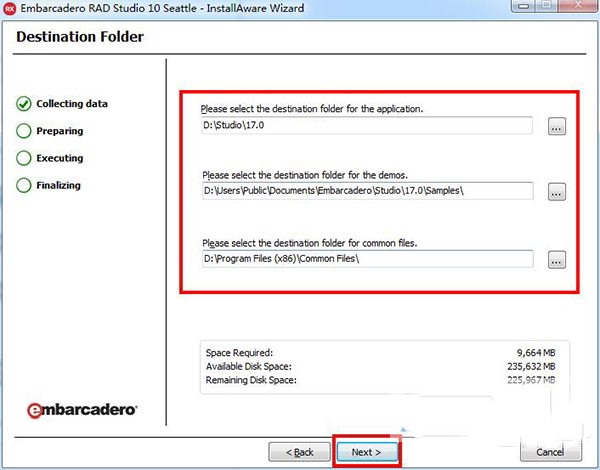Click the Embarcadero logo
Image resolution: width=600 pixels, height=470 pixels.
point(82,410)
